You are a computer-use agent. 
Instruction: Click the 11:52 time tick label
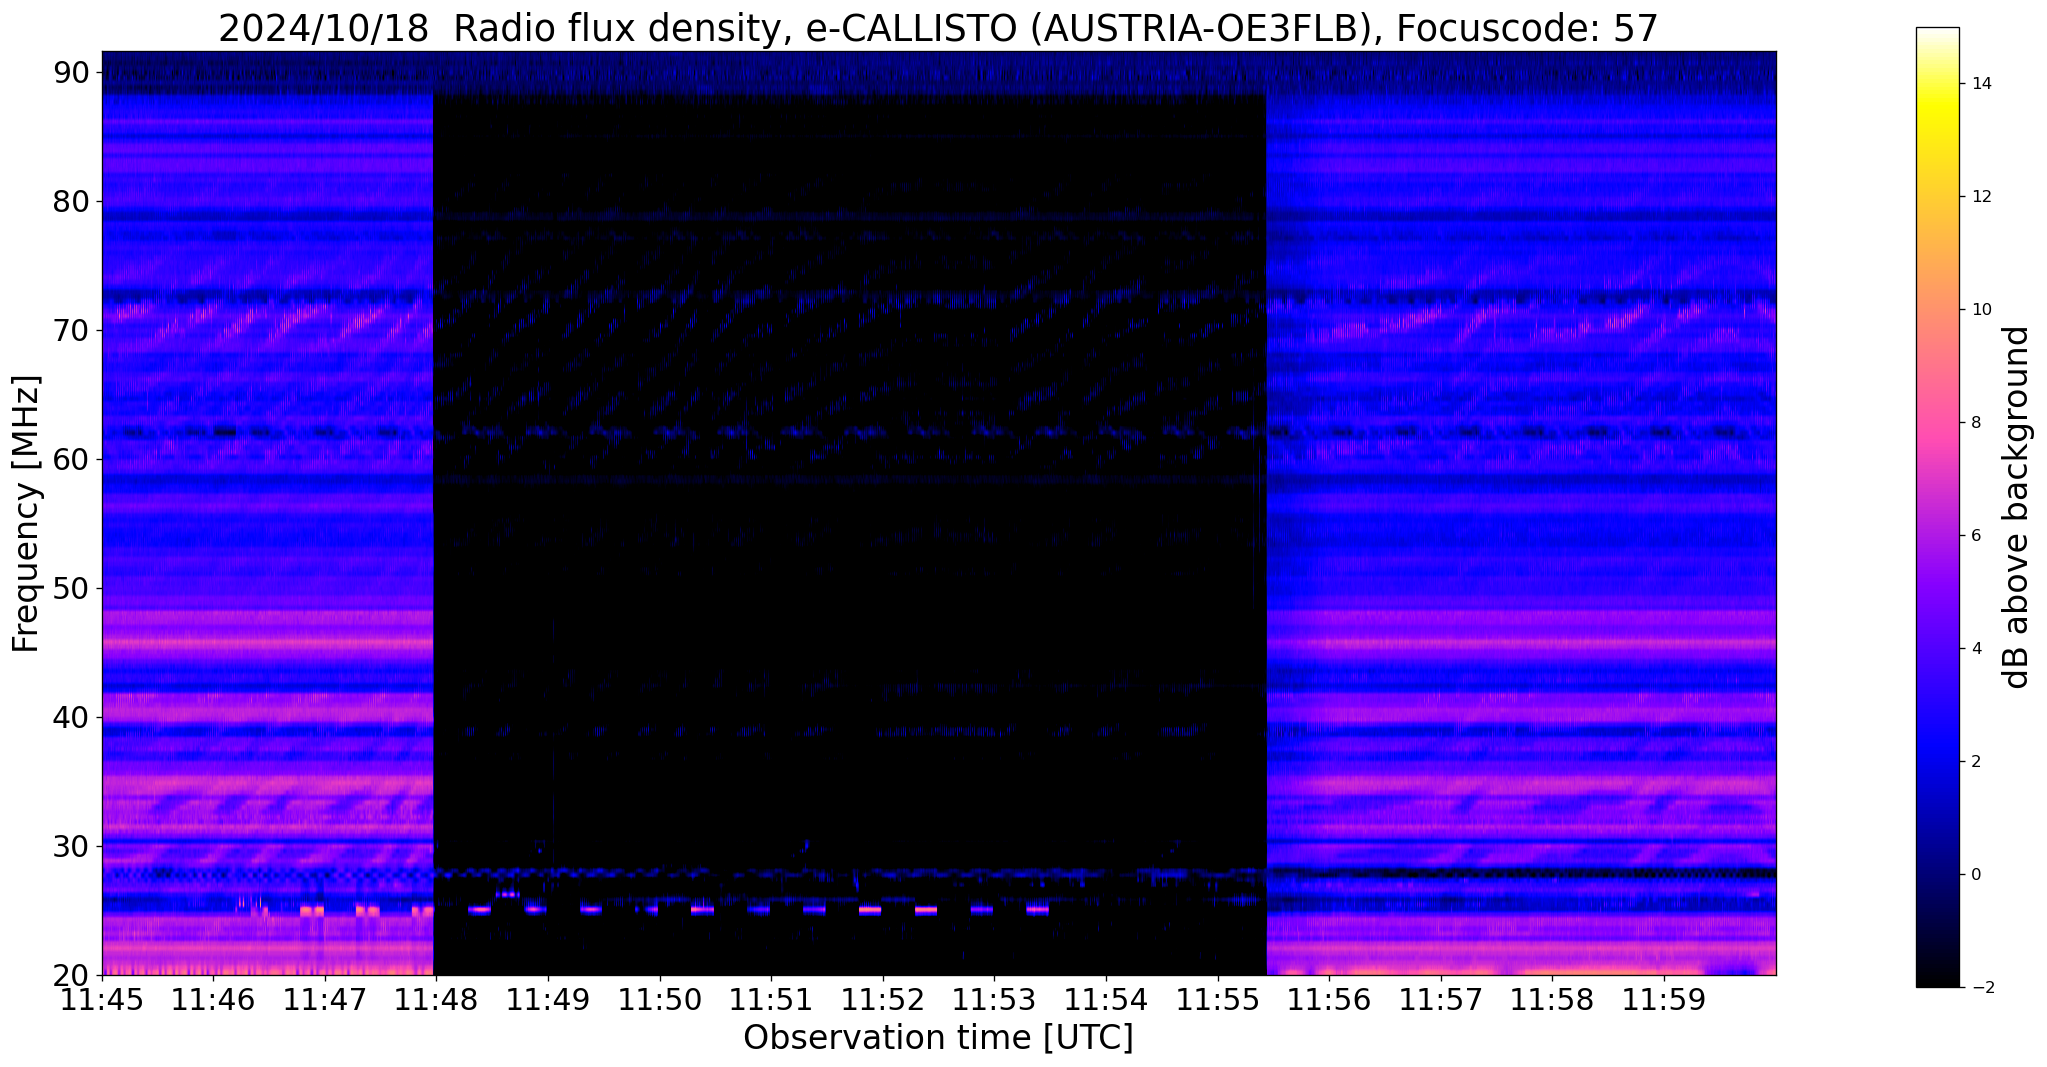(883, 1000)
